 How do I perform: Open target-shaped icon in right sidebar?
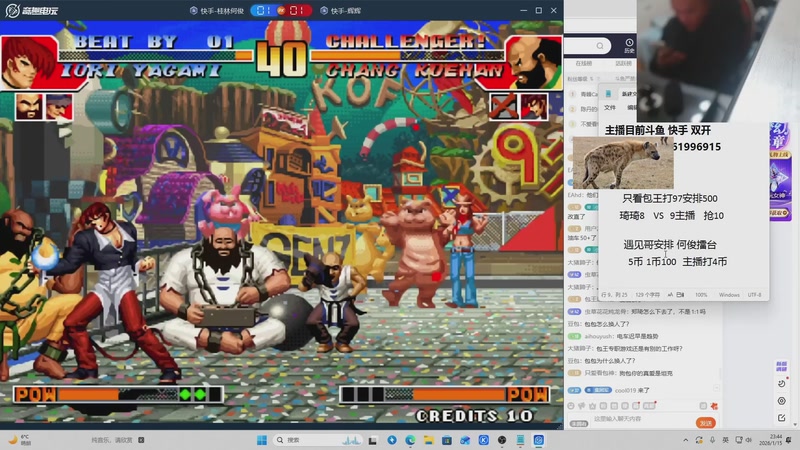[782, 401]
